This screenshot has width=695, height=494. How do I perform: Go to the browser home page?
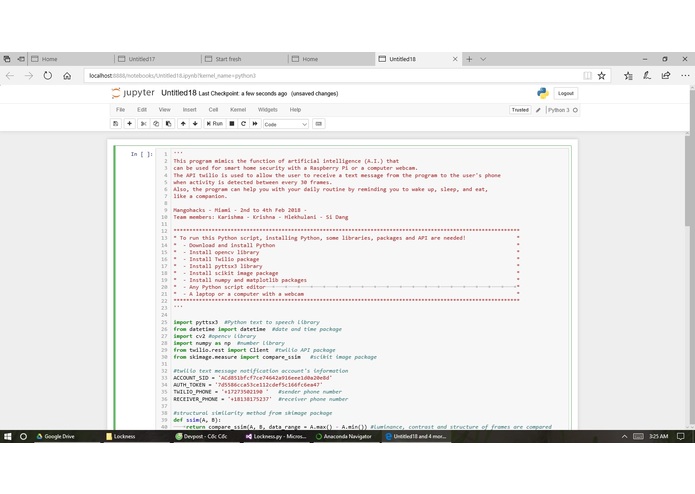pyautogui.click(x=67, y=76)
